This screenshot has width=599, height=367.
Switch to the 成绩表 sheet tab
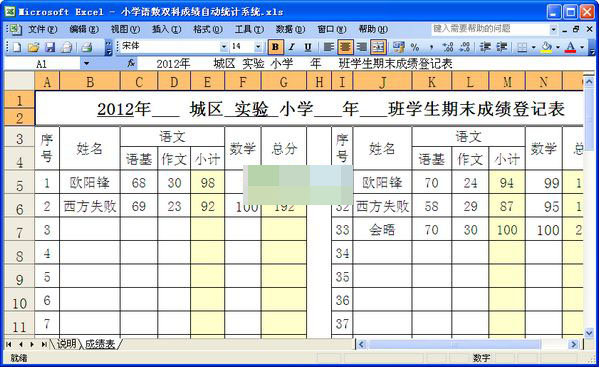pyautogui.click(x=100, y=344)
